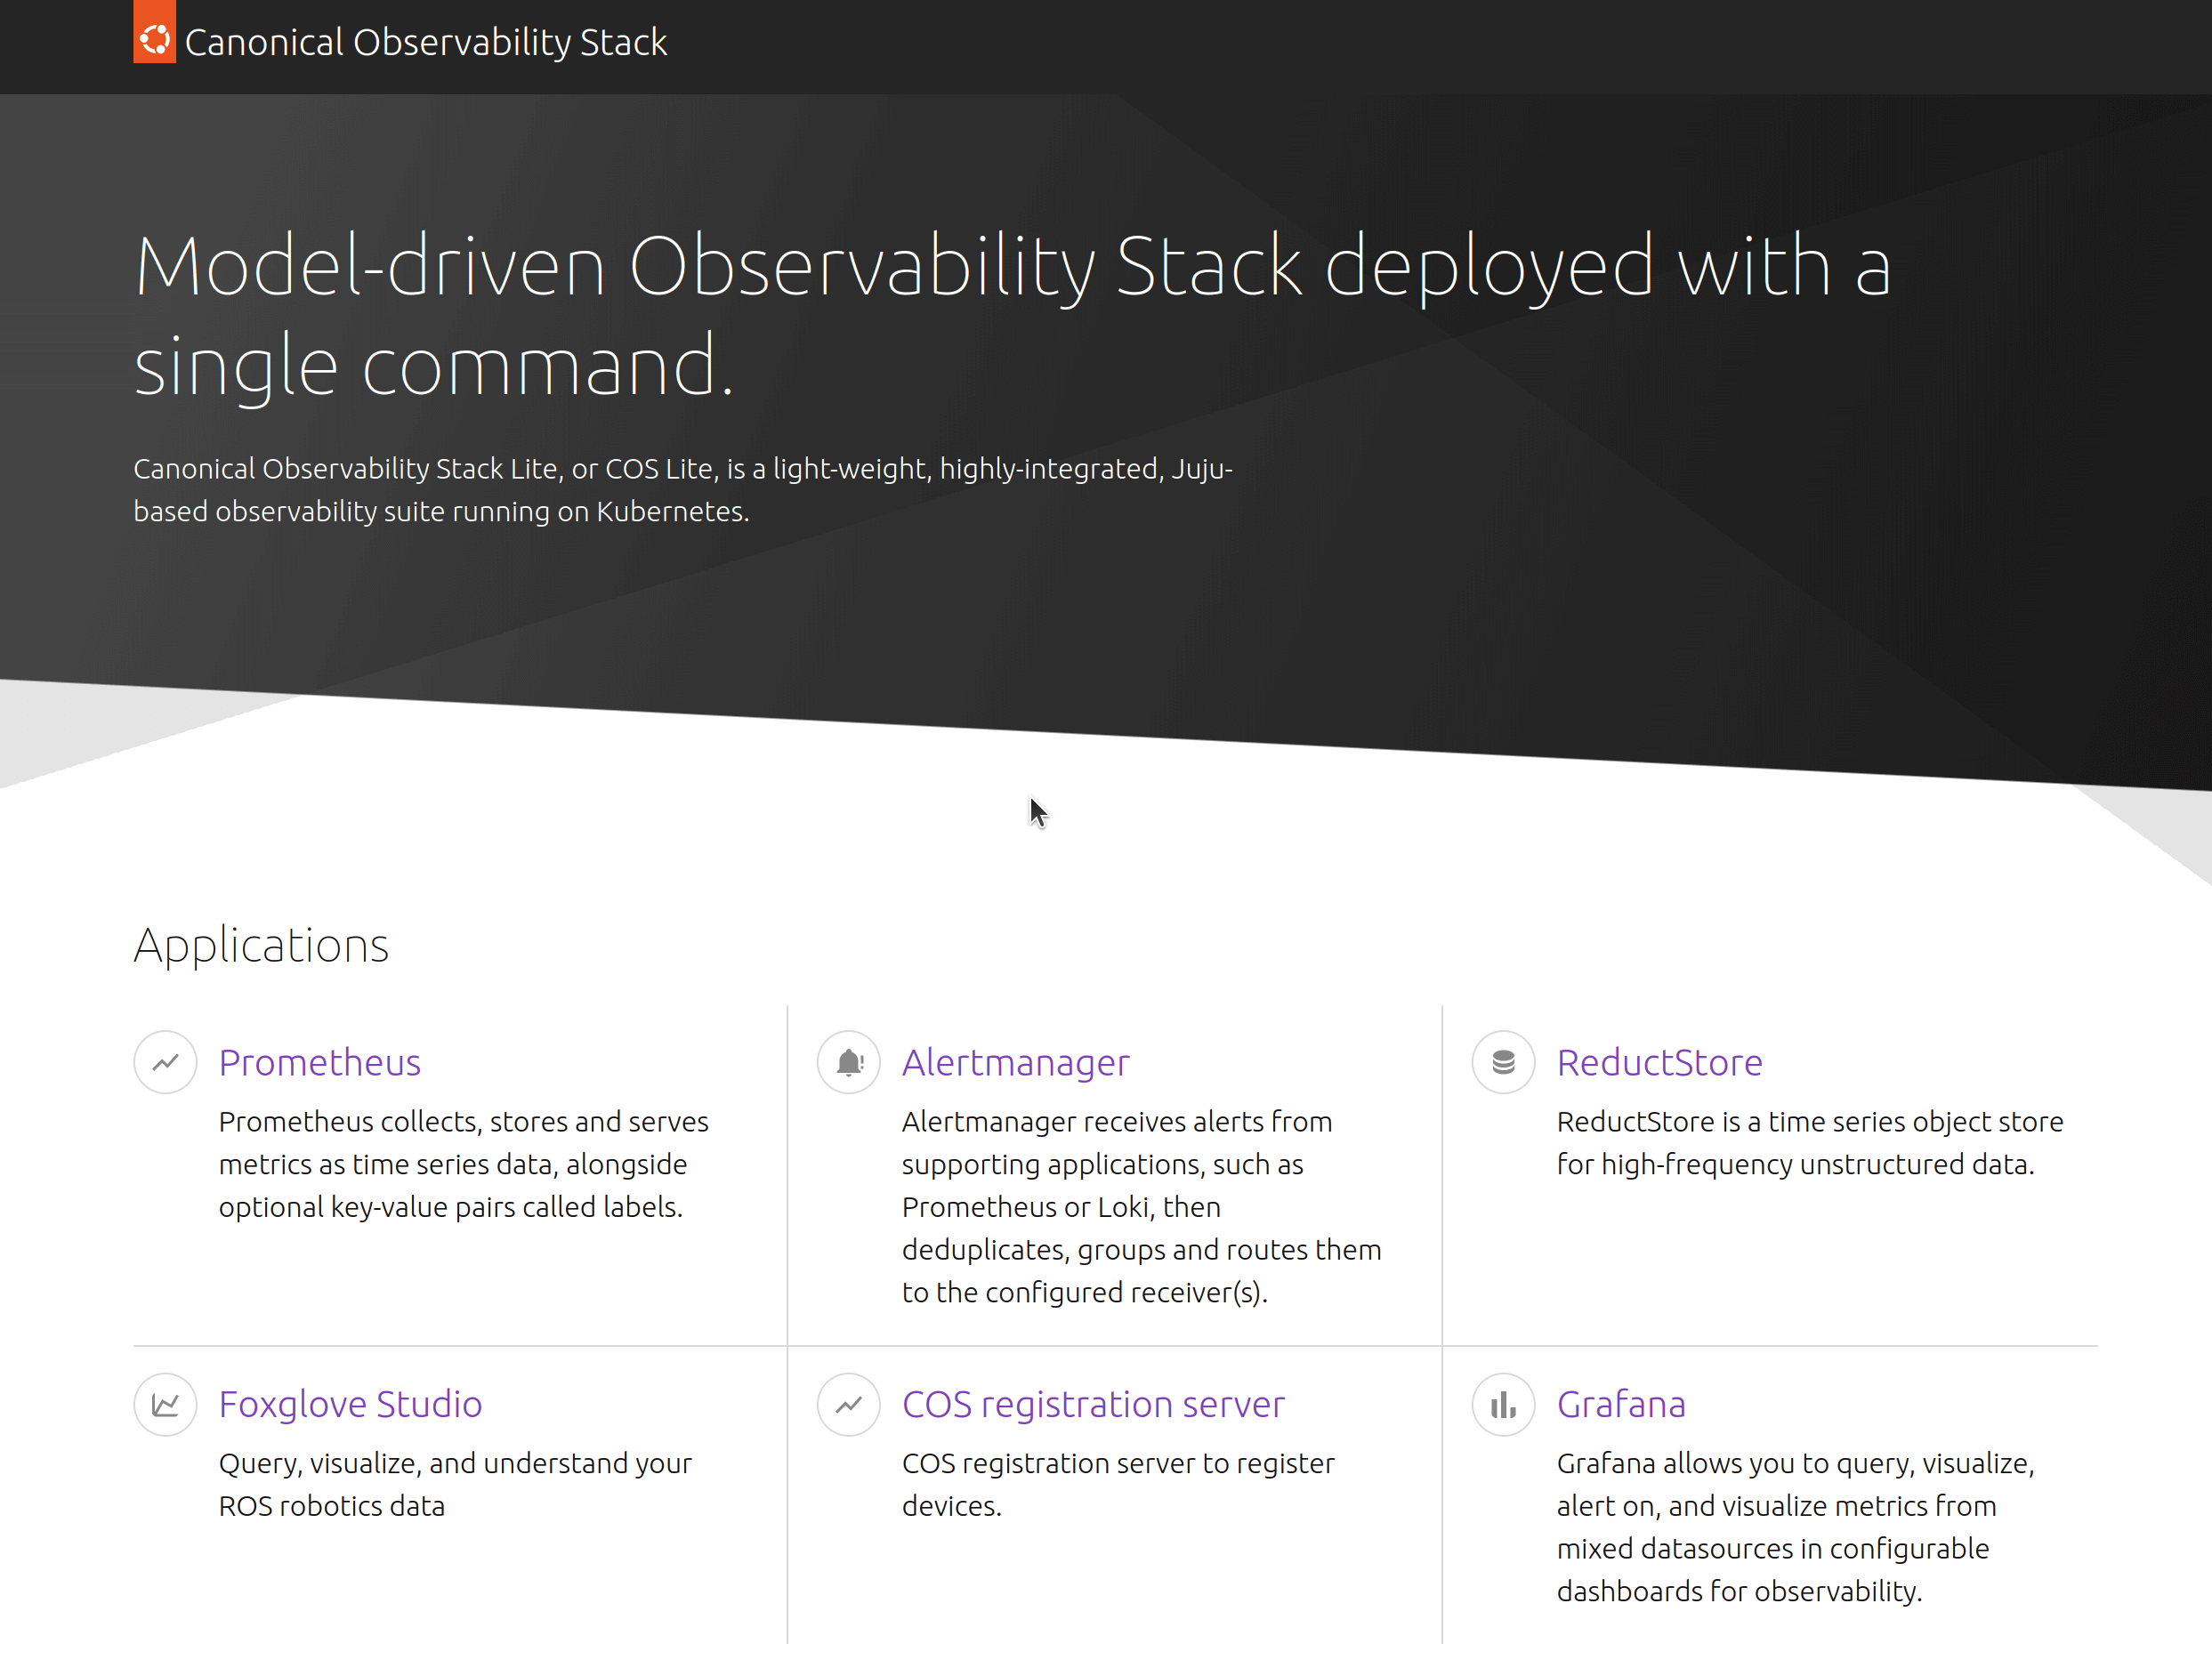Click the Alertmanager description paragraph

click(x=1140, y=1206)
